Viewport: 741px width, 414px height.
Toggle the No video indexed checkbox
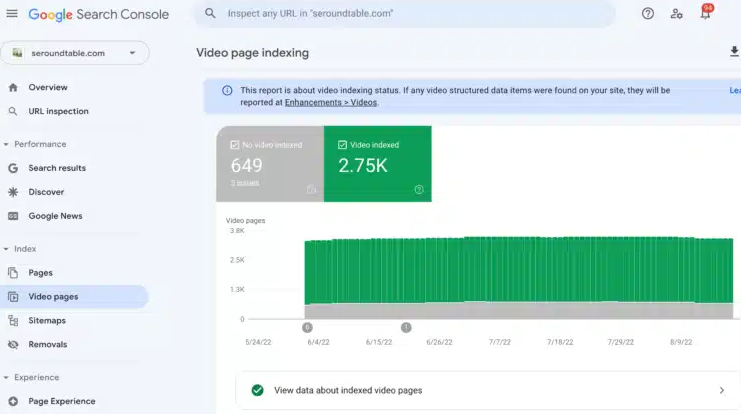click(235, 145)
